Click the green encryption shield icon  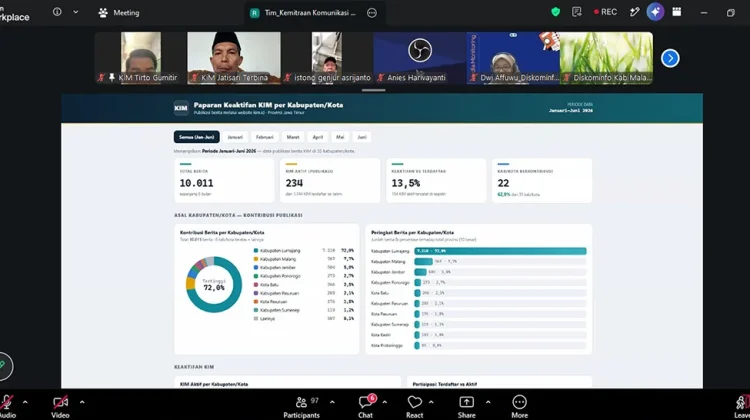[x=555, y=12]
